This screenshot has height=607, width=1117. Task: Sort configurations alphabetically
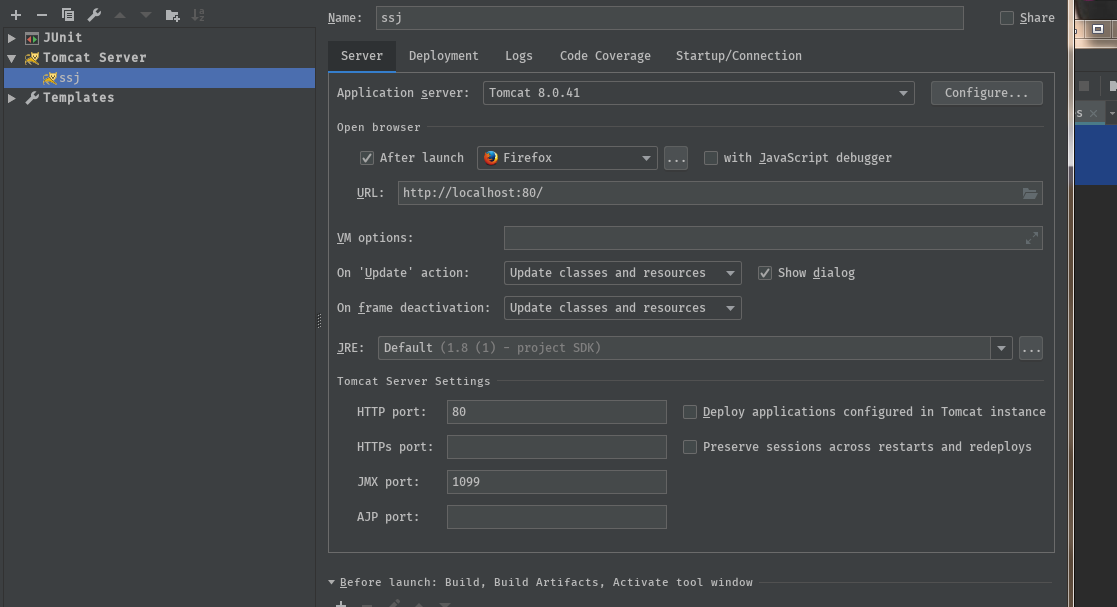(198, 15)
